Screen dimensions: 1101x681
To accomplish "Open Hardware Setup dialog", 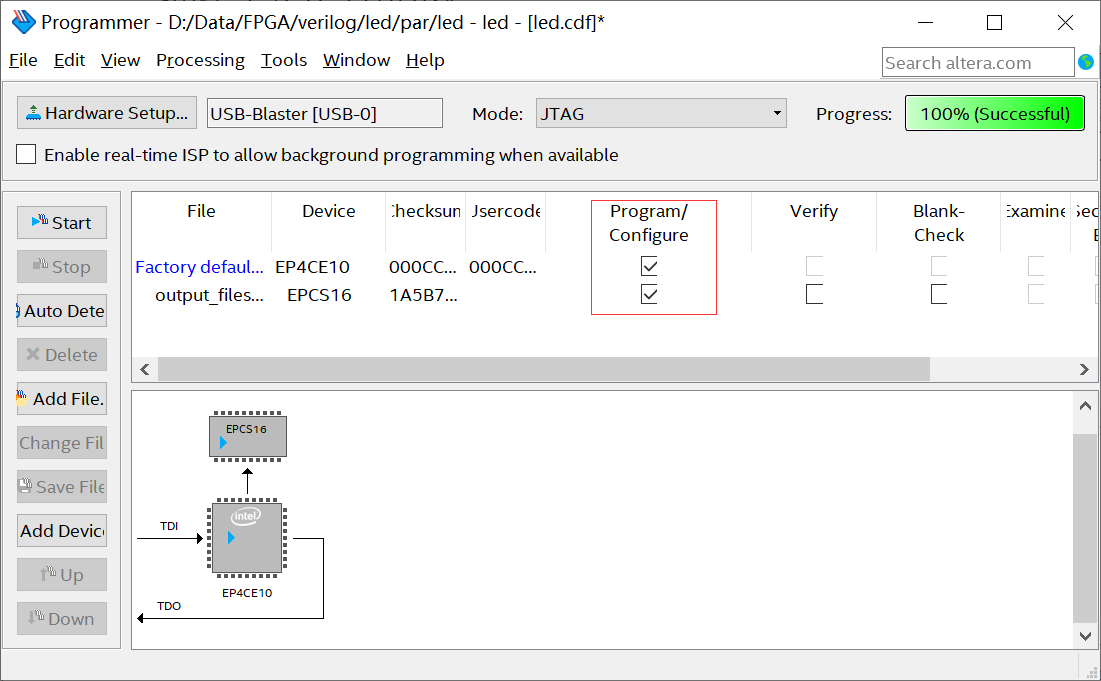I will pyautogui.click(x=107, y=113).
